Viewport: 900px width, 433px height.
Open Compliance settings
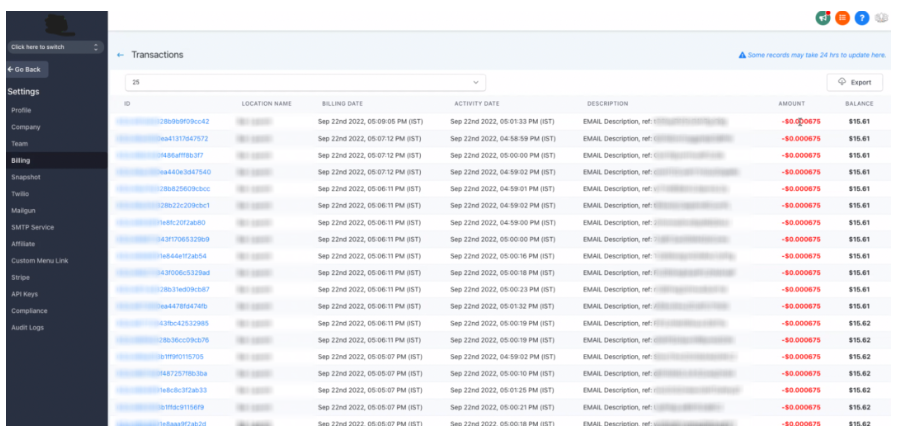click(29, 310)
